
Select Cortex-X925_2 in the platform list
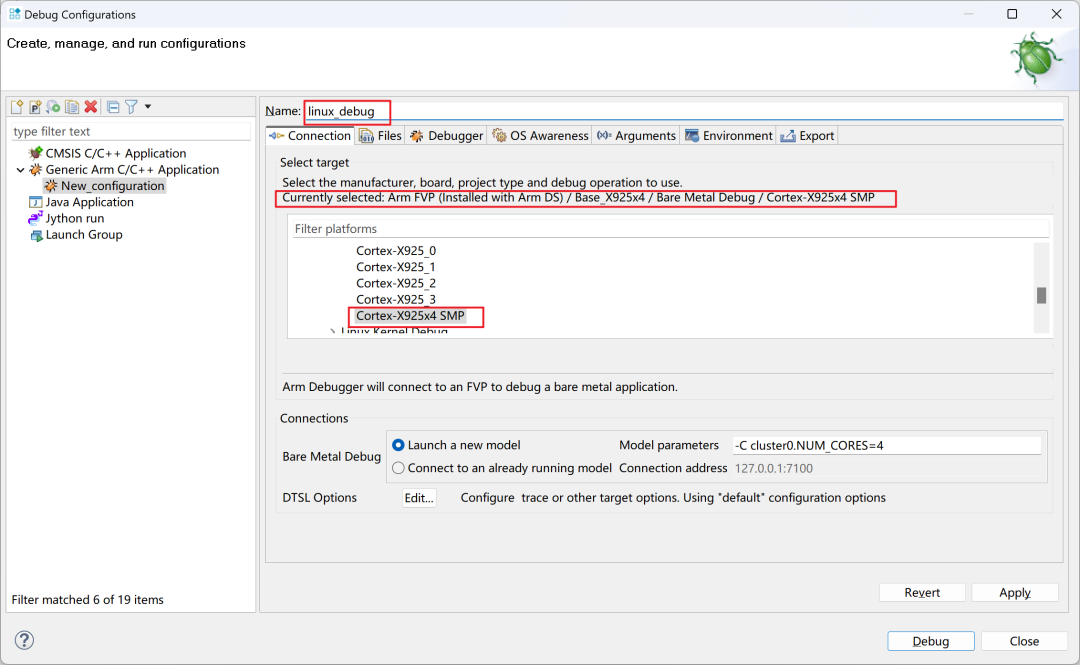click(396, 283)
